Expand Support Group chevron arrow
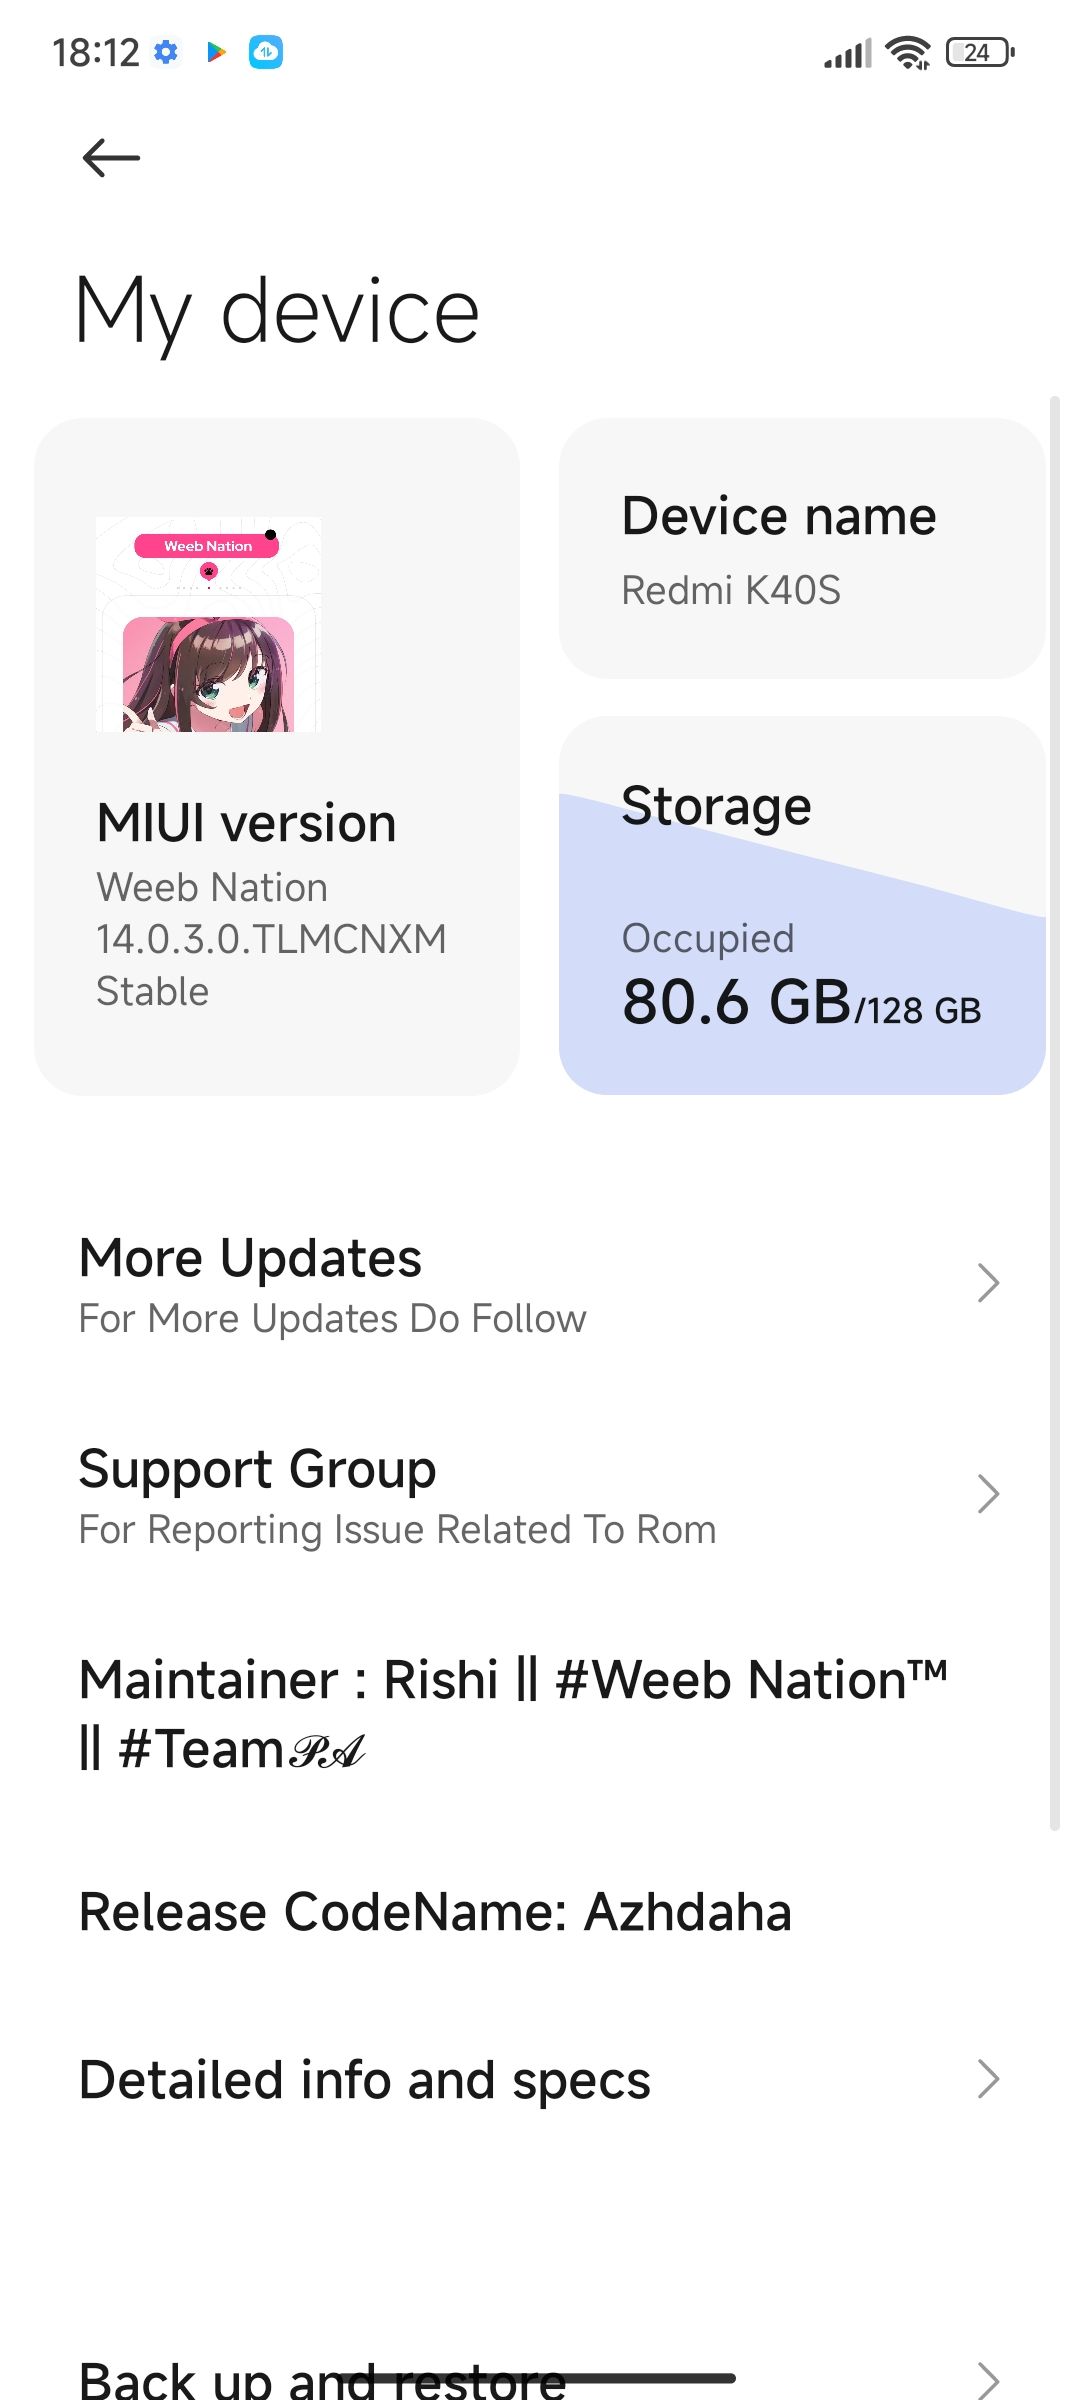 tap(988, 1494)
